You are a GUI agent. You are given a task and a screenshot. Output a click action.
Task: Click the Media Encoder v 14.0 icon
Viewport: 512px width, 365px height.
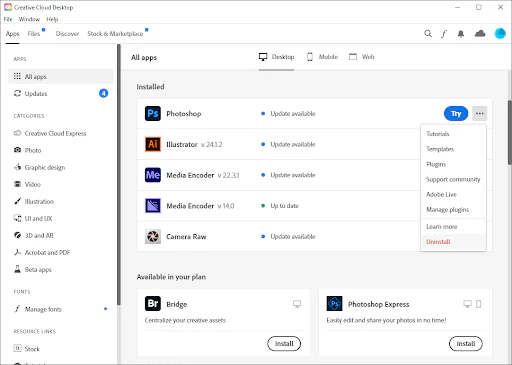(153, 206)
